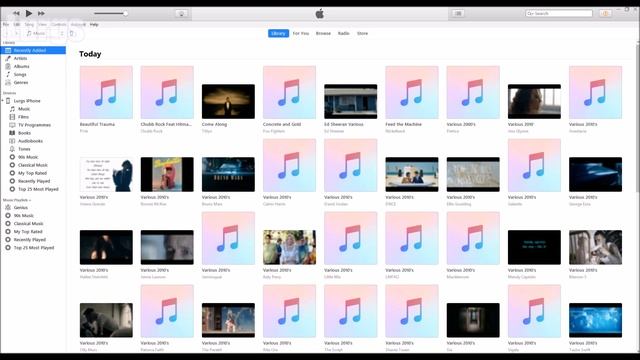The image size is (640, 360).
Task: Adjust the volume slider knob
Action: click(125, 13)
